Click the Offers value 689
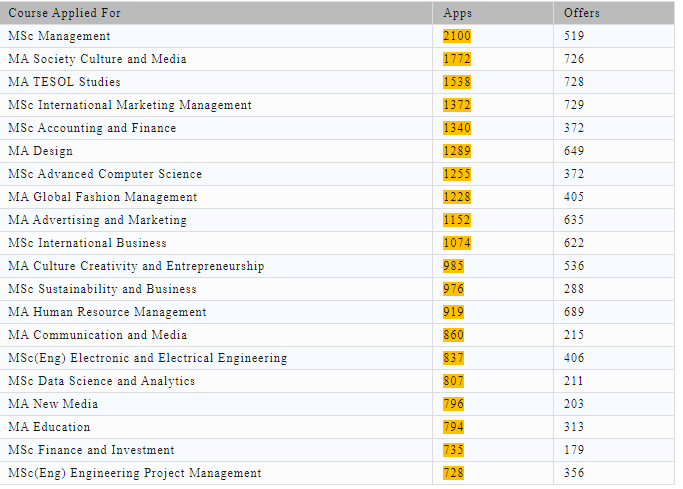 (x=574, y=312)
